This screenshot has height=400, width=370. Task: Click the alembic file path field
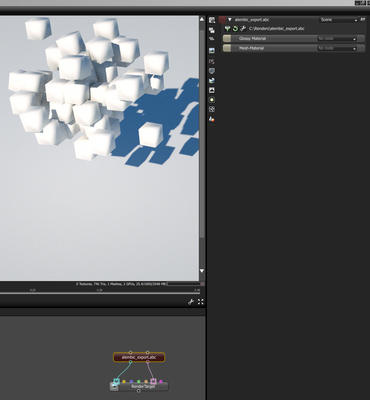click(x=277, y=29)
